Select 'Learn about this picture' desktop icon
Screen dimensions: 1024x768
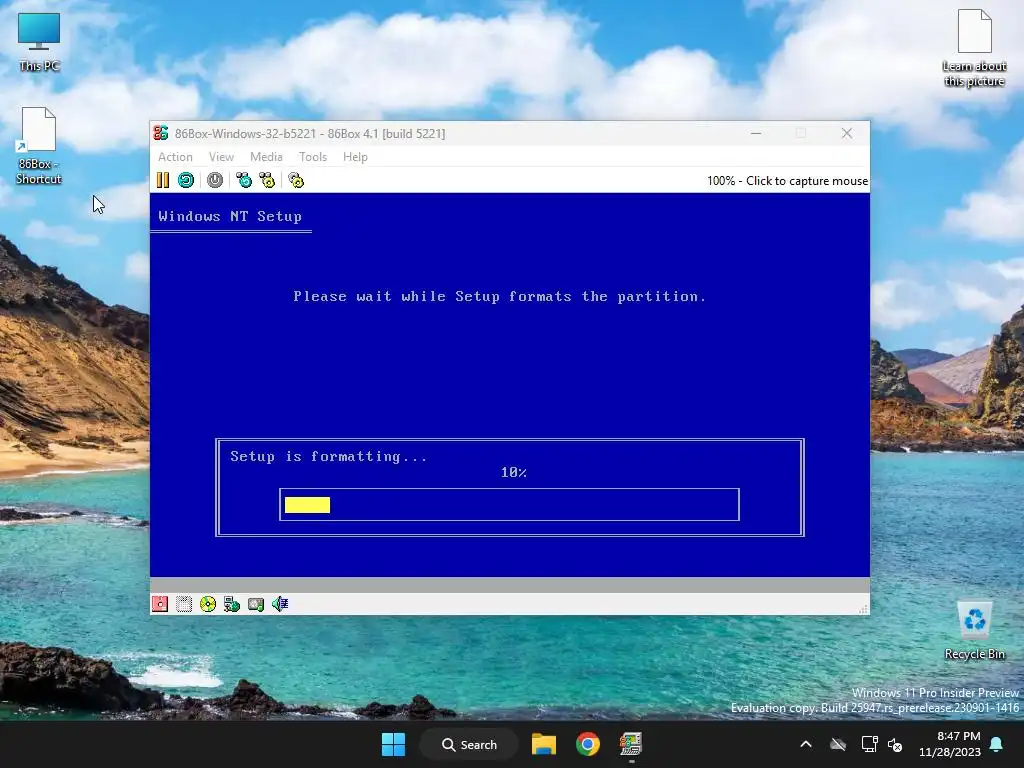pos(974,48)
